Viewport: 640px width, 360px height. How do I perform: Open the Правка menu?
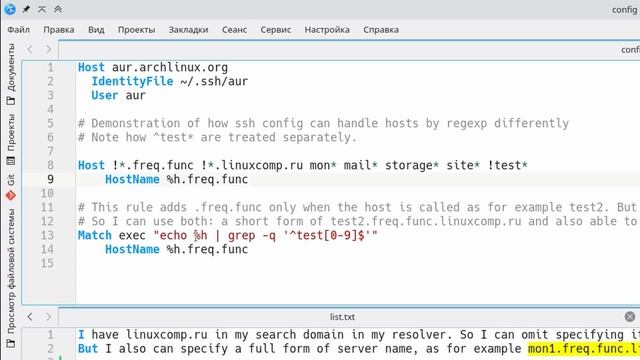(x=59, y=30)
